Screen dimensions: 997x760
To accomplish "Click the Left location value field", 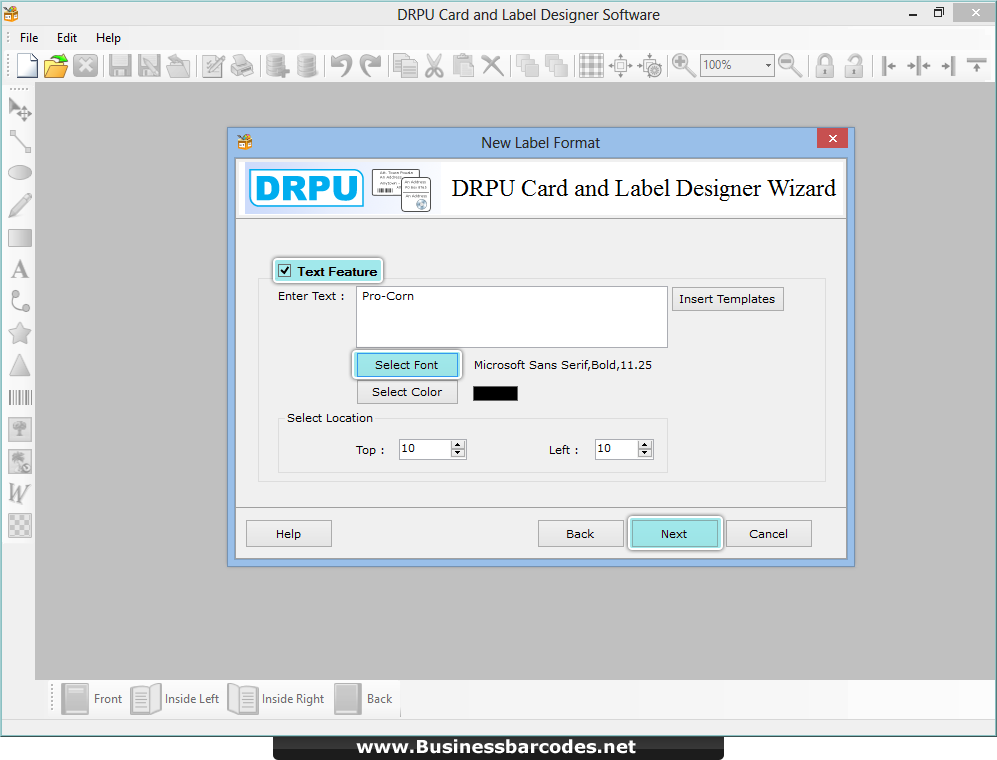I will coord(617,449).
